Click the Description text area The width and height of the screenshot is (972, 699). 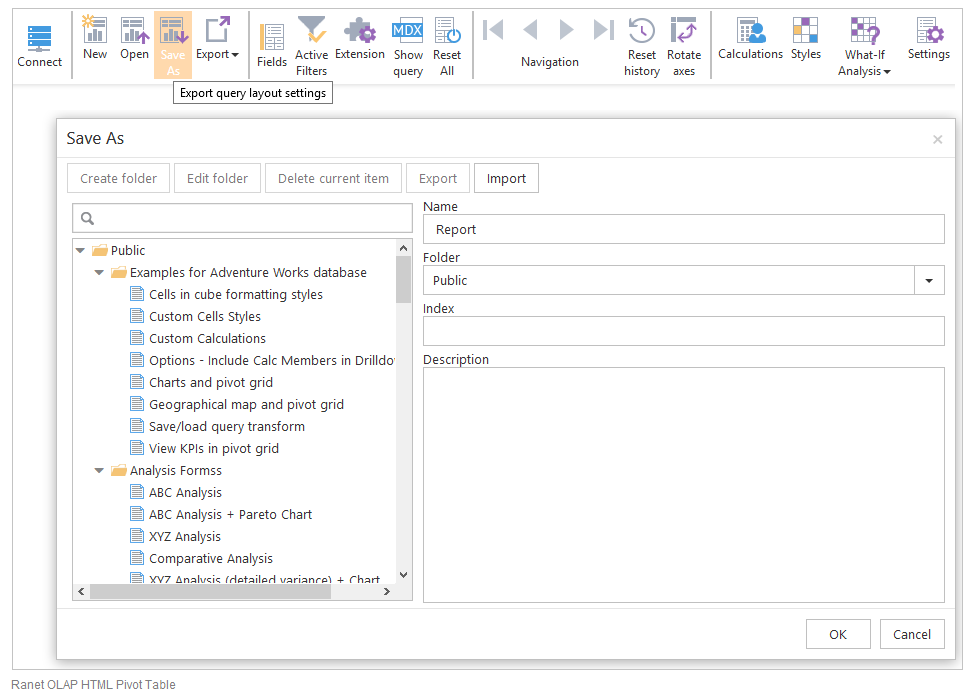click(x=684, y=485)
